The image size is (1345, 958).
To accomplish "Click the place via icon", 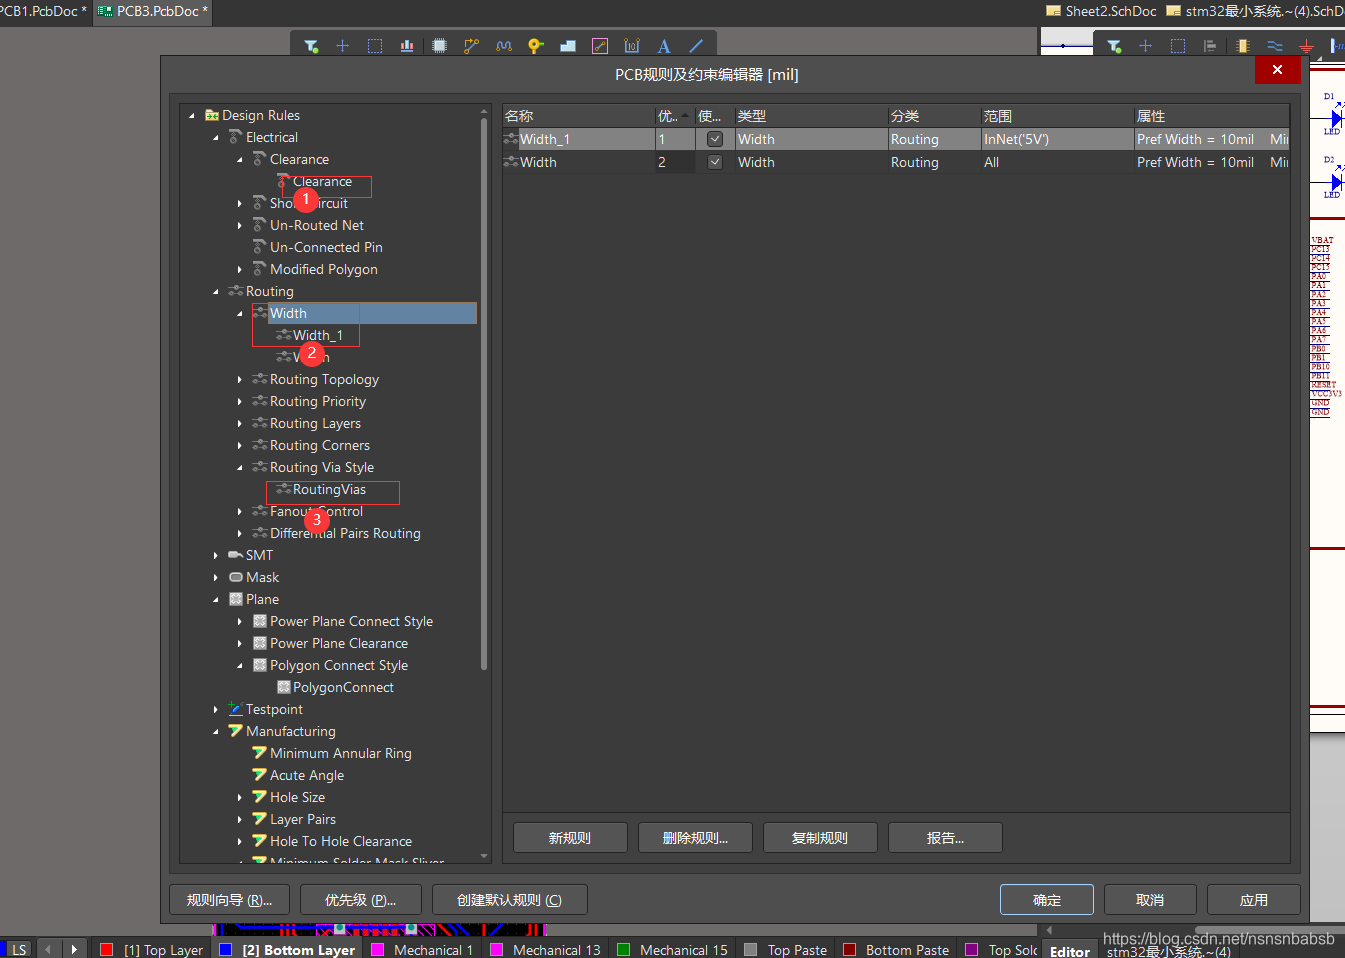I will coord(536,46).
